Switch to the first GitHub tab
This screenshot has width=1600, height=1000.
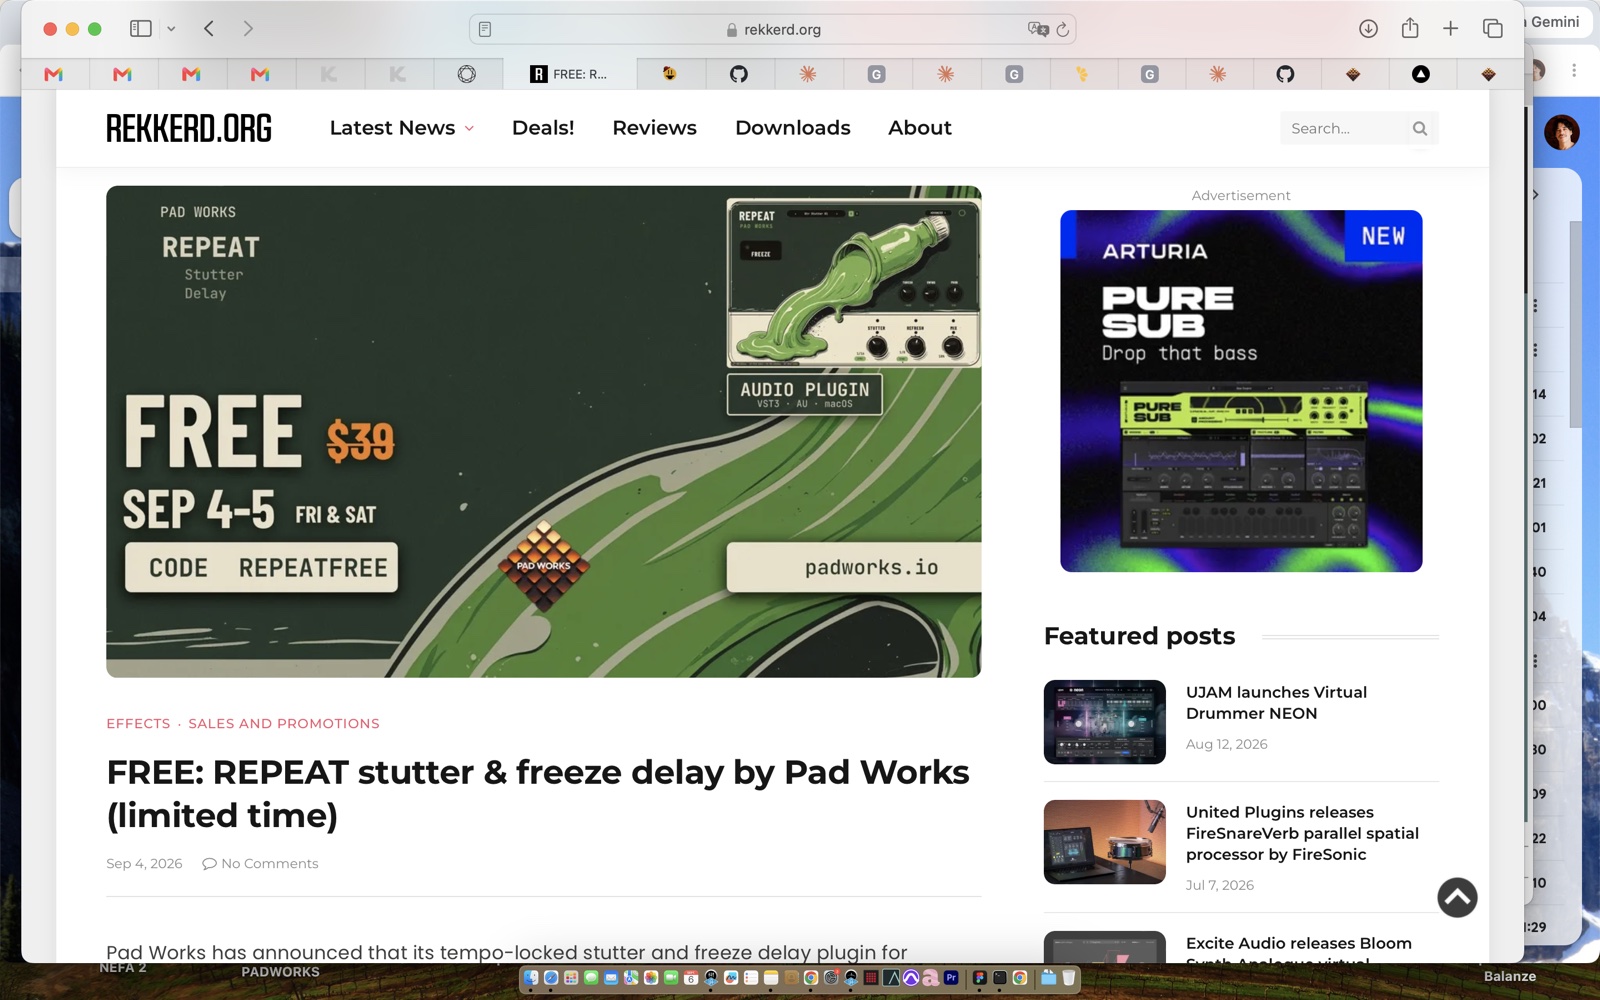[739, 74]
